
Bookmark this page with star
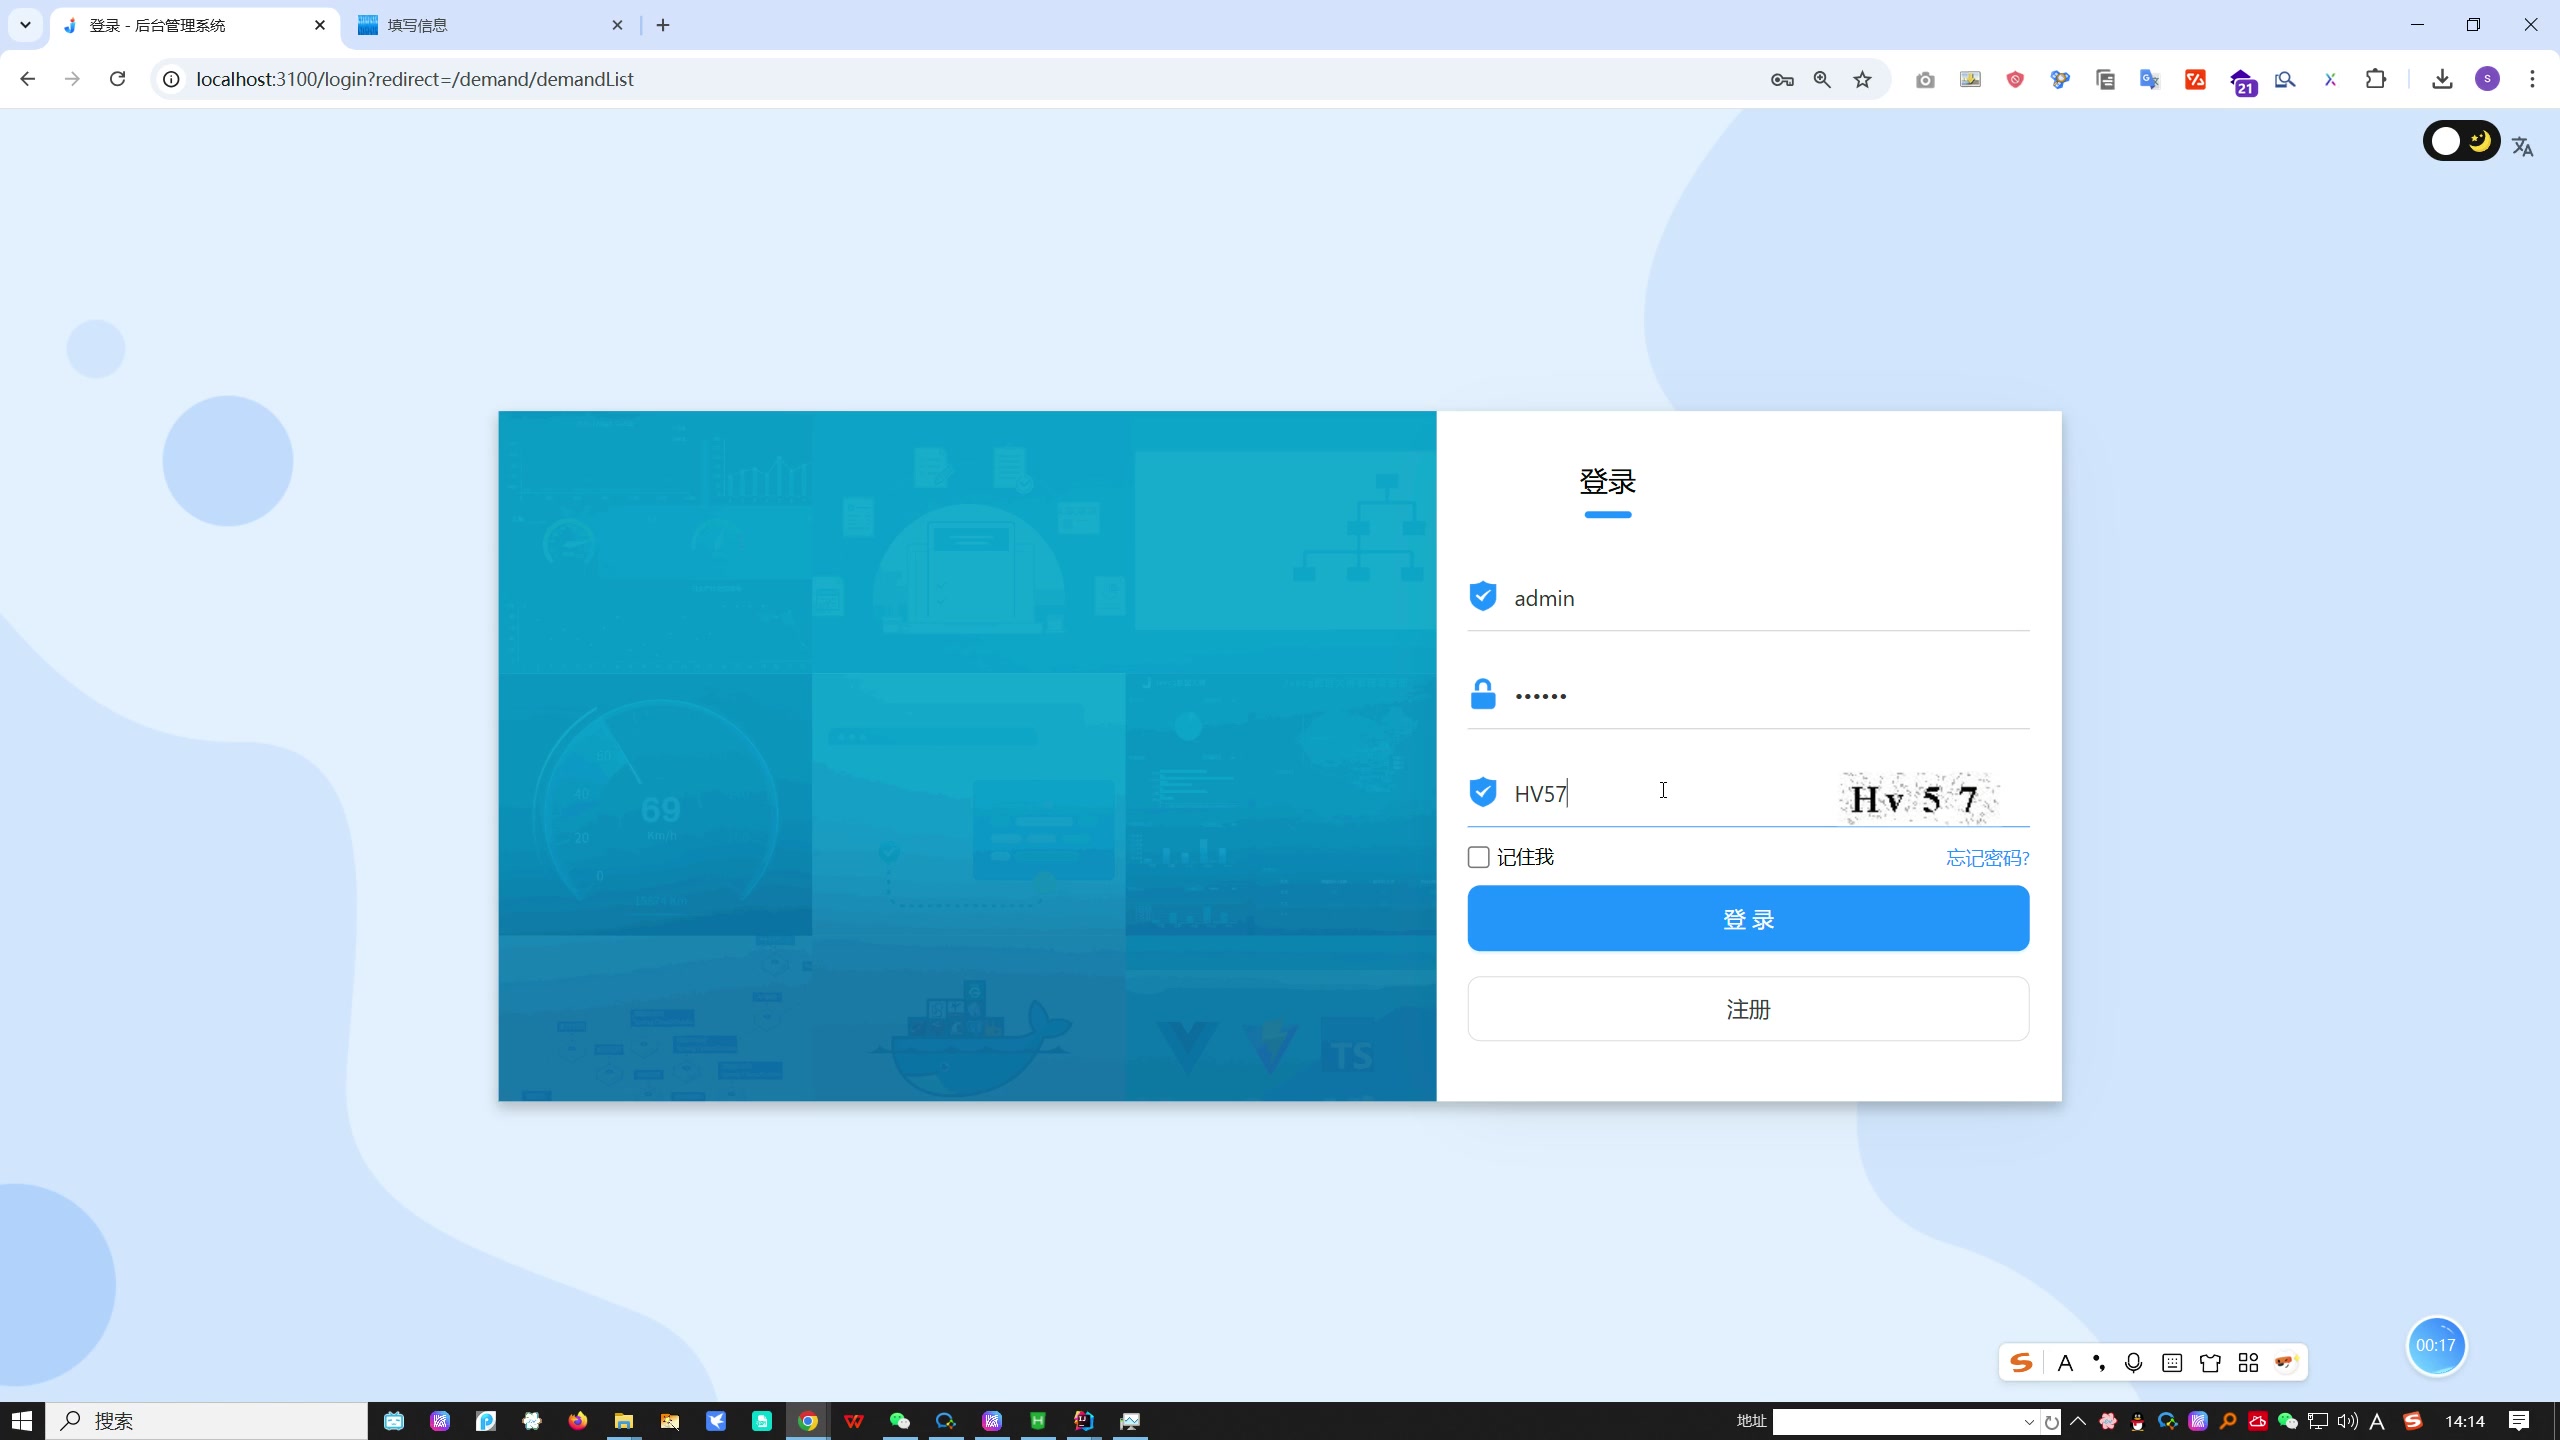1862,79
